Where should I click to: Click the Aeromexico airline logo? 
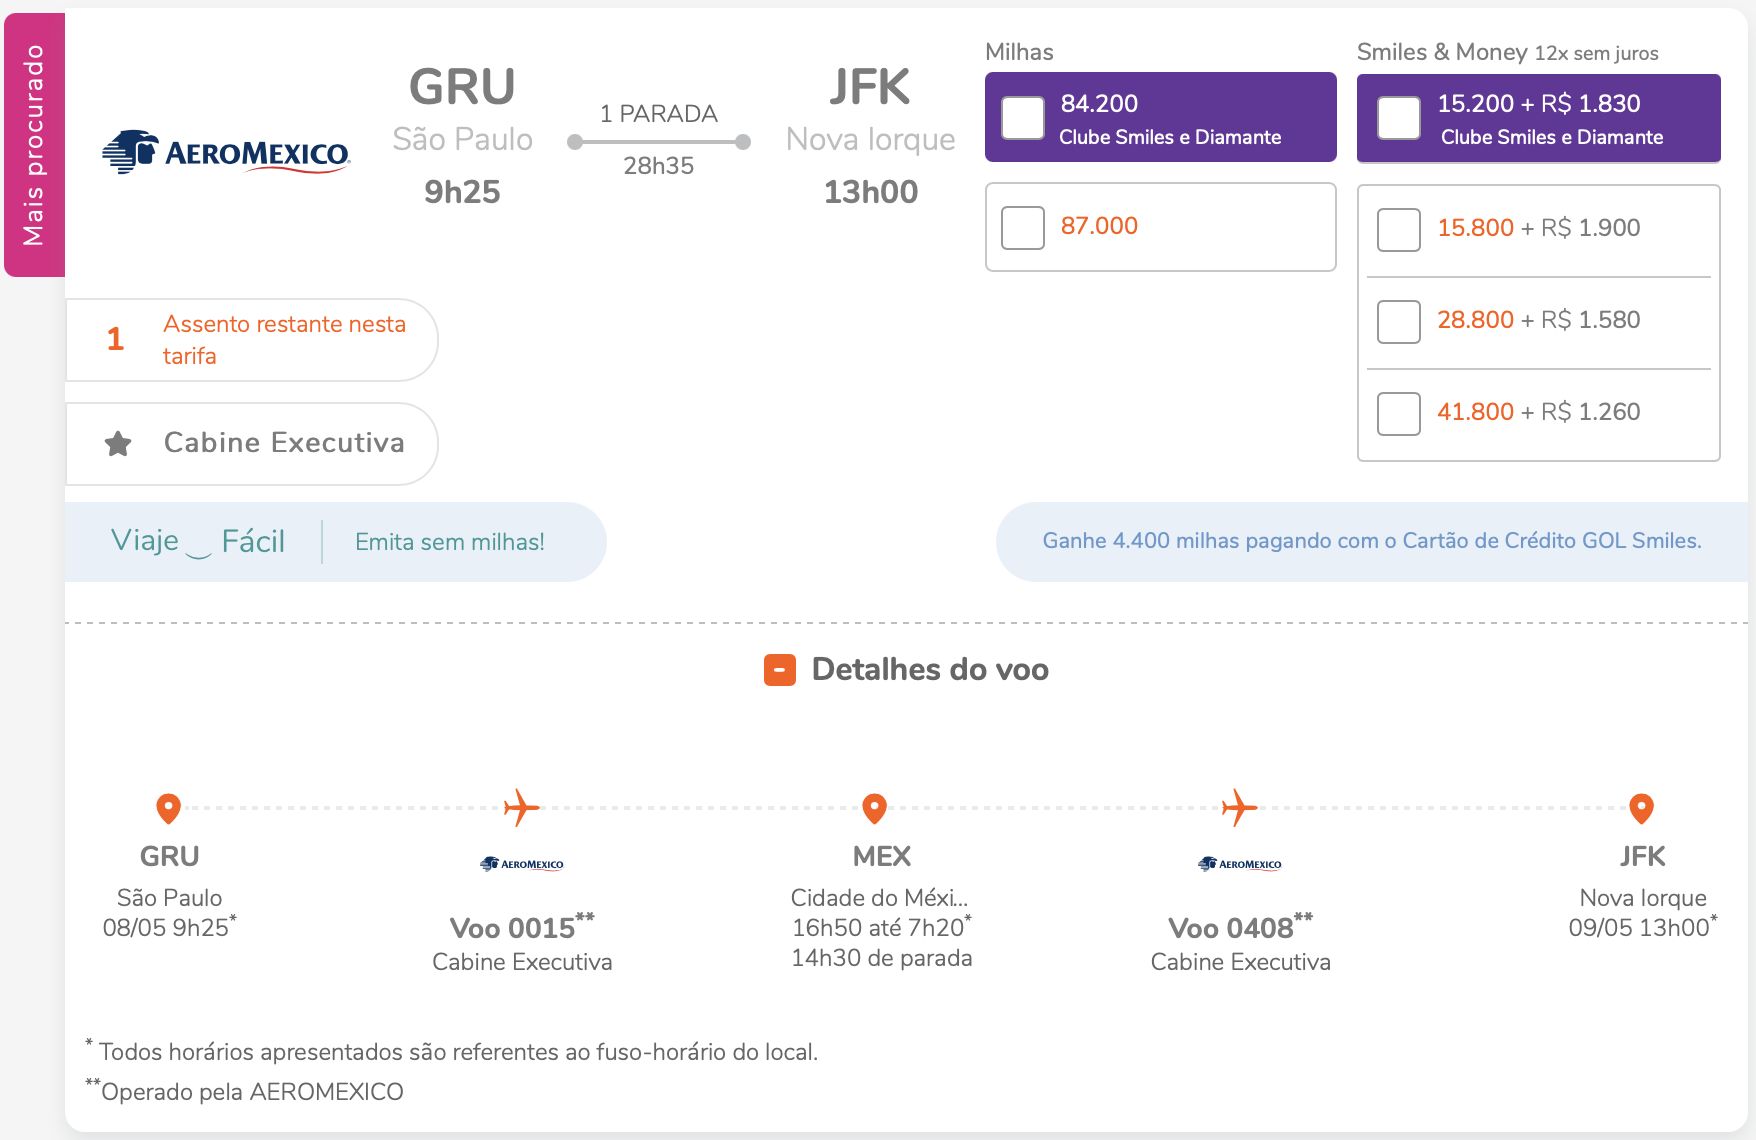point(226,152)
